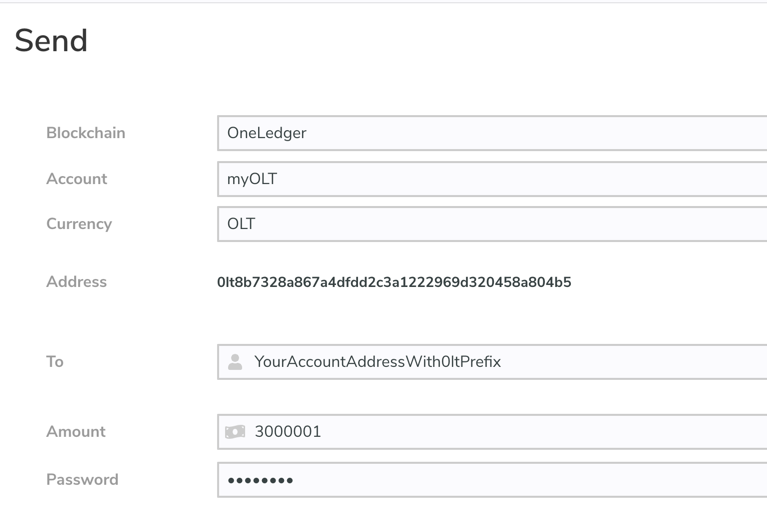Expand the Currency dropdown showing OLT
Viewport: 767px width, 514px height.
click(492, 224)
